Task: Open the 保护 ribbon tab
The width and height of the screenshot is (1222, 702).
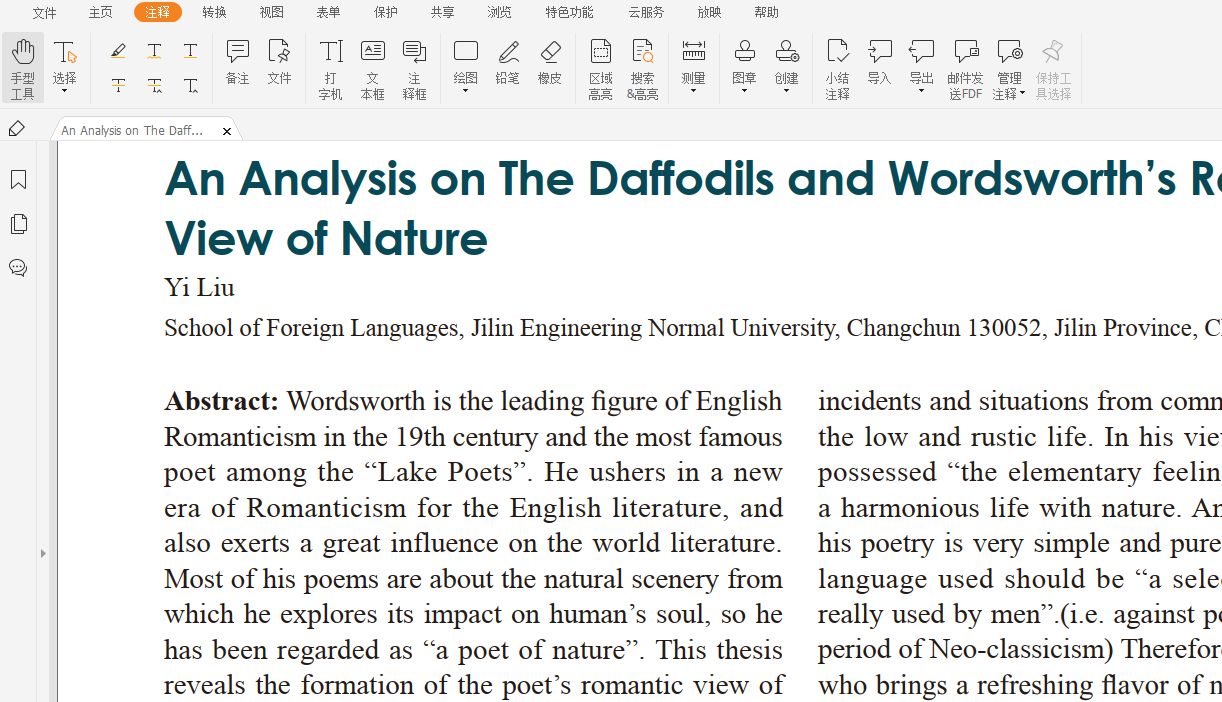Action: tap(385, 12)
